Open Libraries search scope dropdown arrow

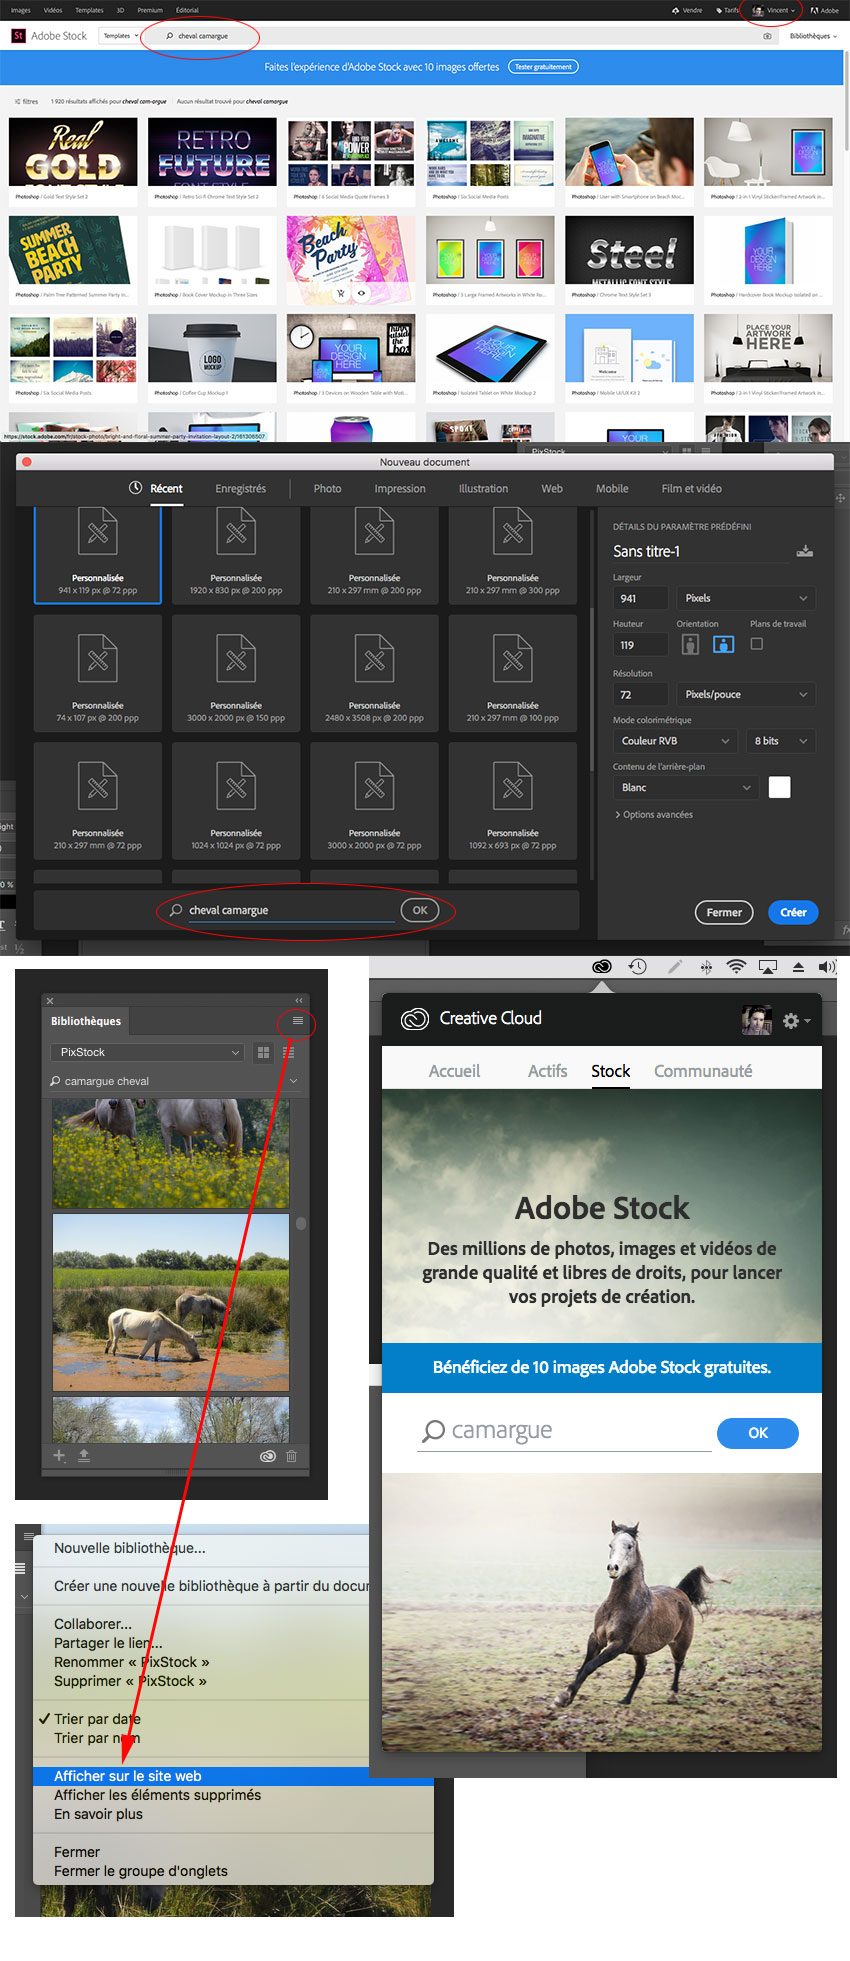click(x=293, y=1081)
